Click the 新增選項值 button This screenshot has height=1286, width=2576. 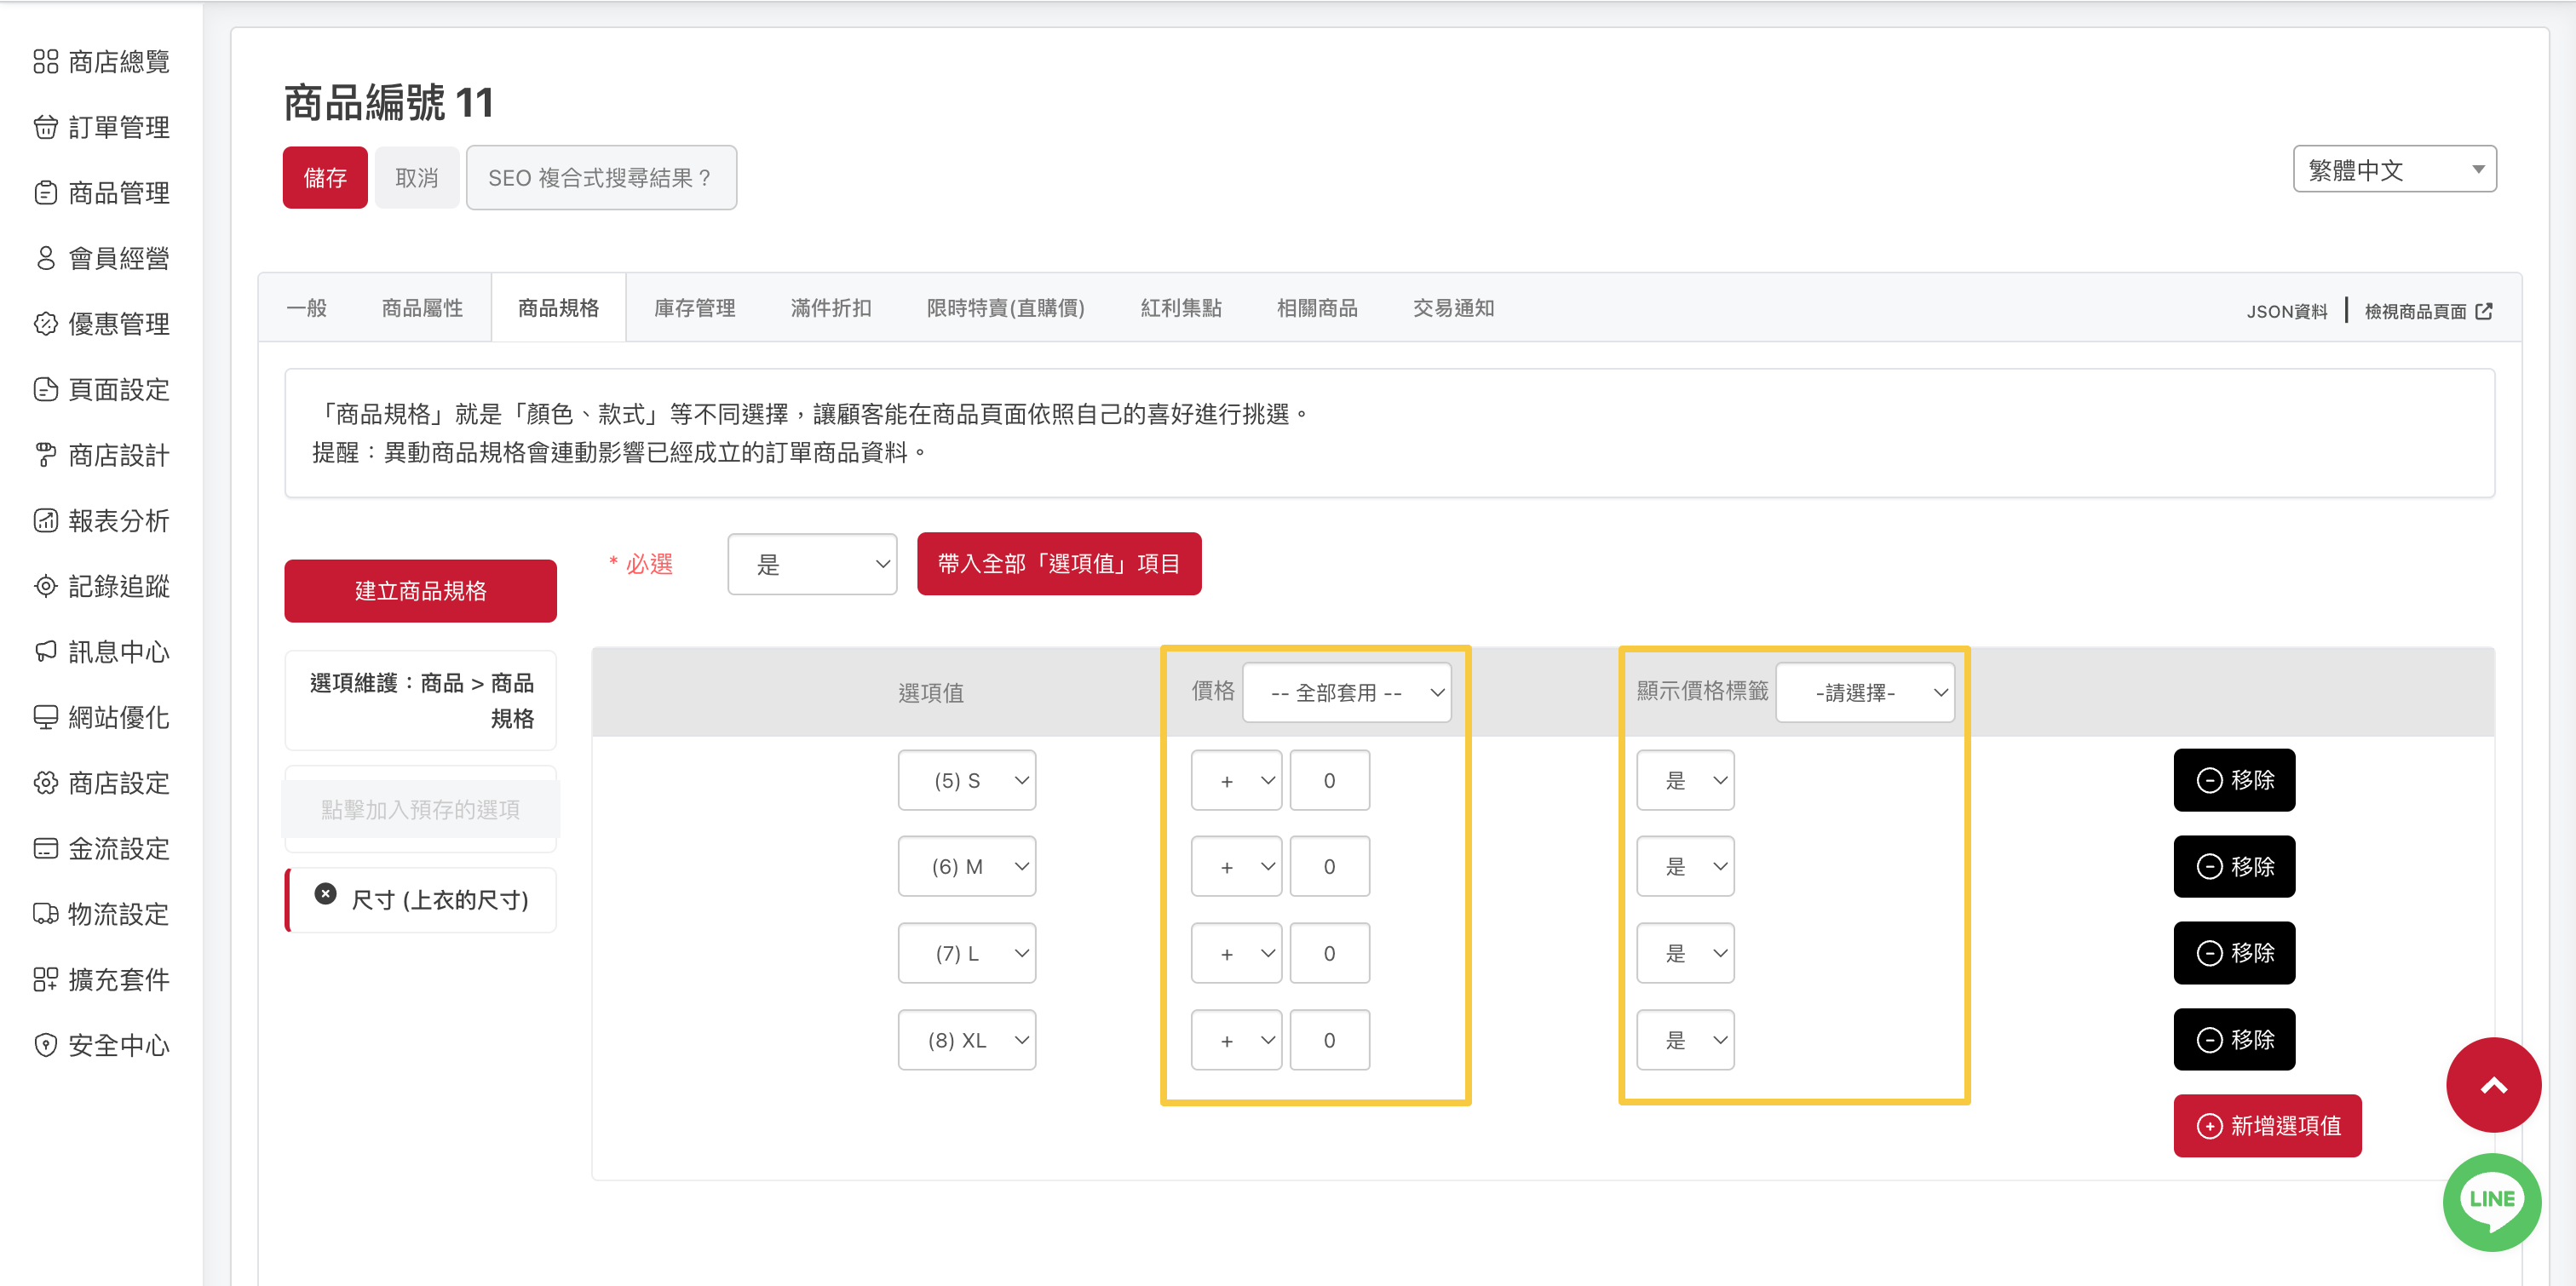pyautogui.click(x=2267, y=1126)
